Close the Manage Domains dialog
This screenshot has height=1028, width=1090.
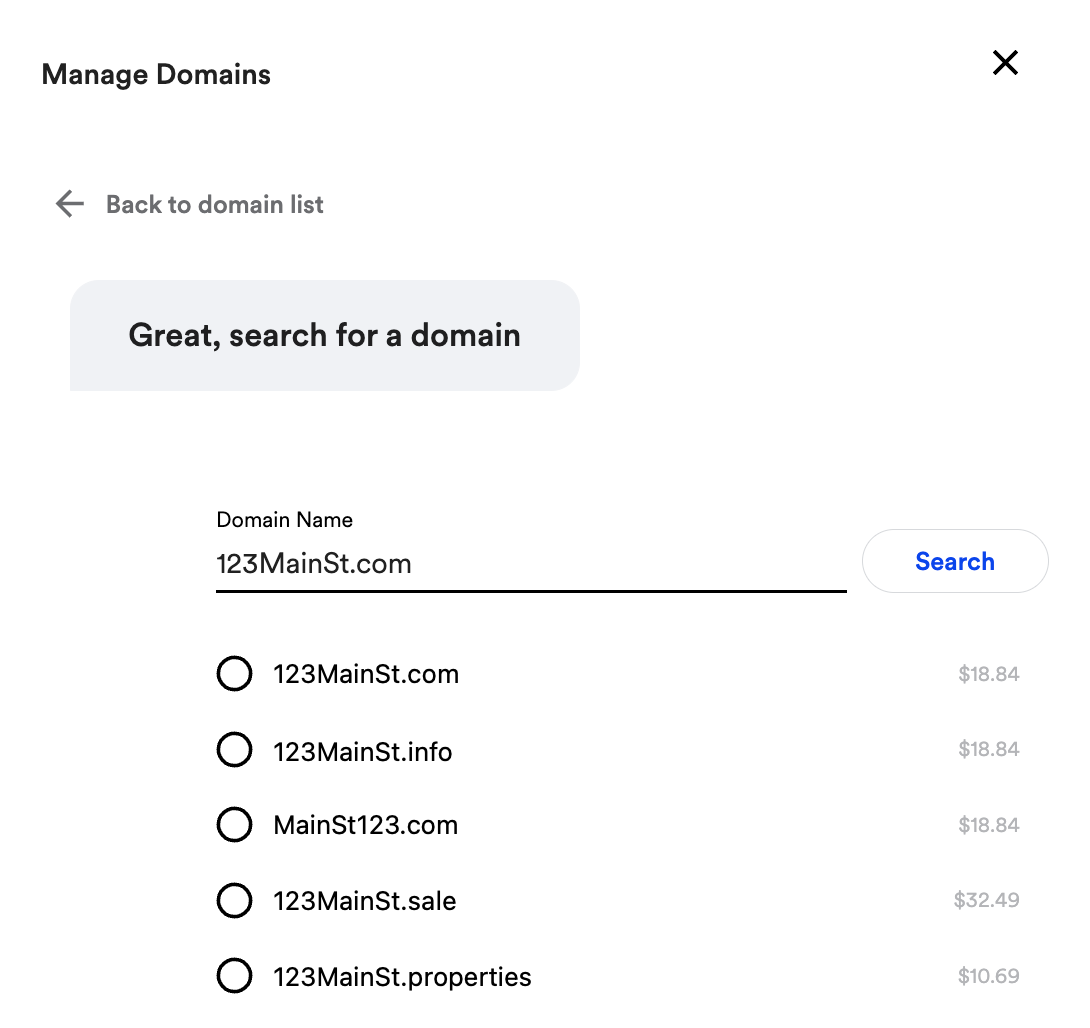[1005, 63]
